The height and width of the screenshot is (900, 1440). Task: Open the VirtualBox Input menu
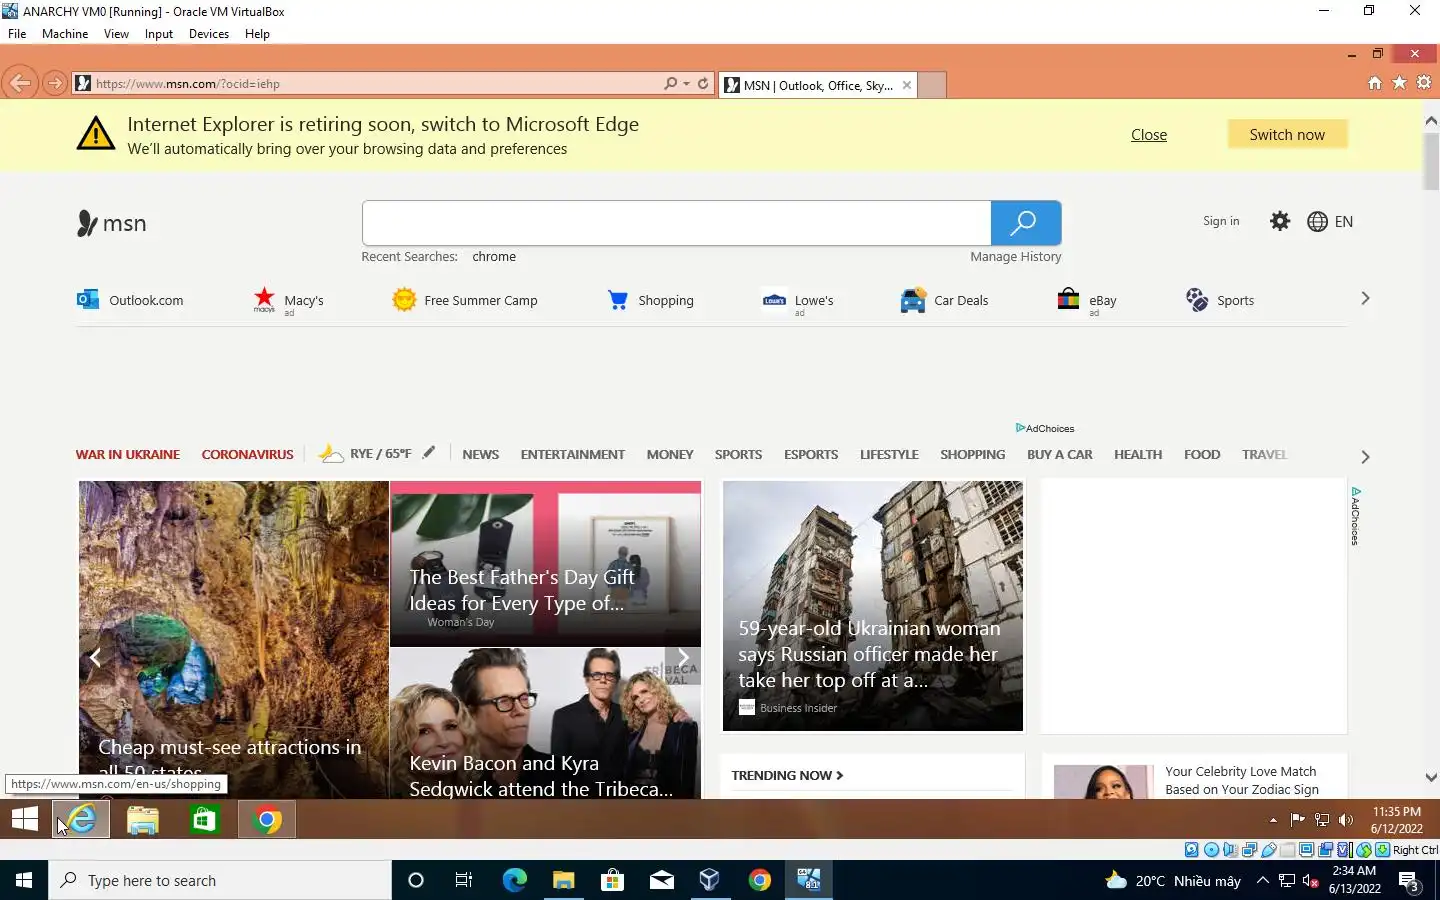click(158, 33)
